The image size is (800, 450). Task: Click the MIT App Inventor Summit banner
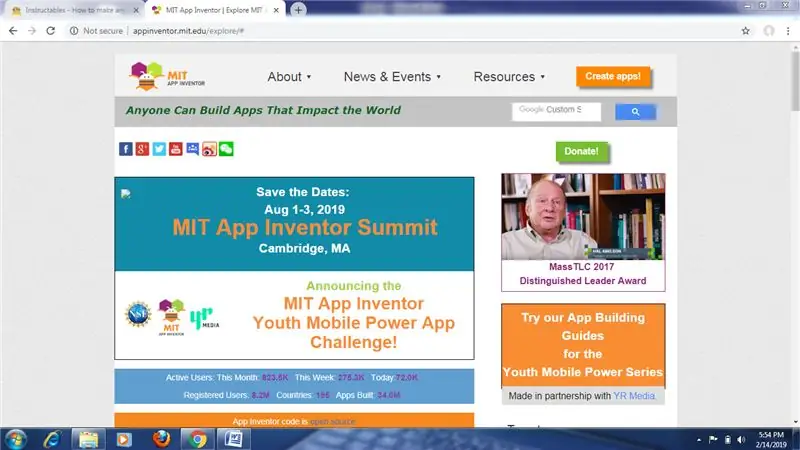[294, 224]
